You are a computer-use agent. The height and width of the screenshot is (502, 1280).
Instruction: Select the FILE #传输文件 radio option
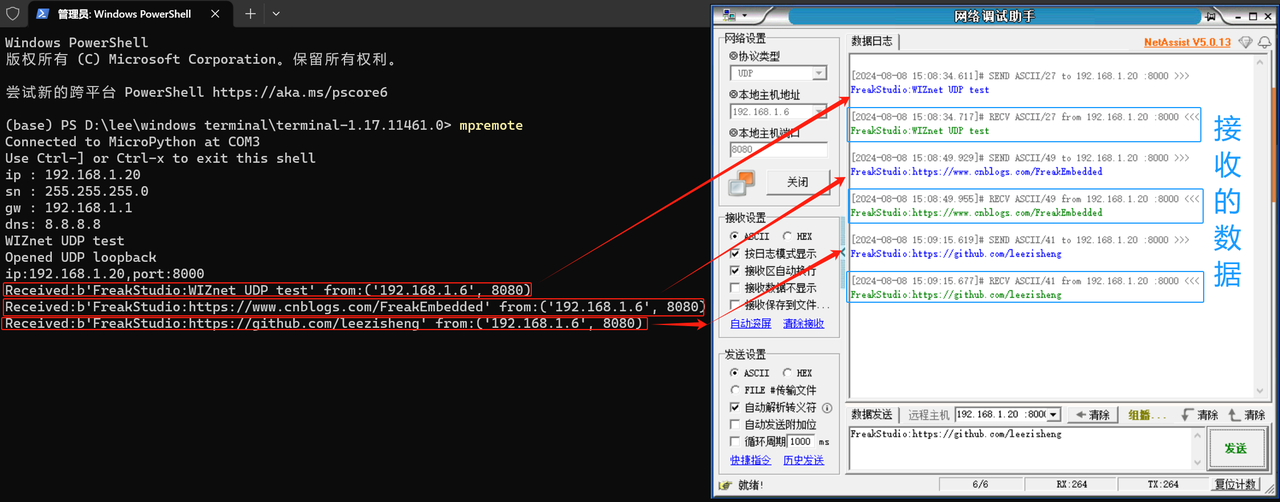774,390
